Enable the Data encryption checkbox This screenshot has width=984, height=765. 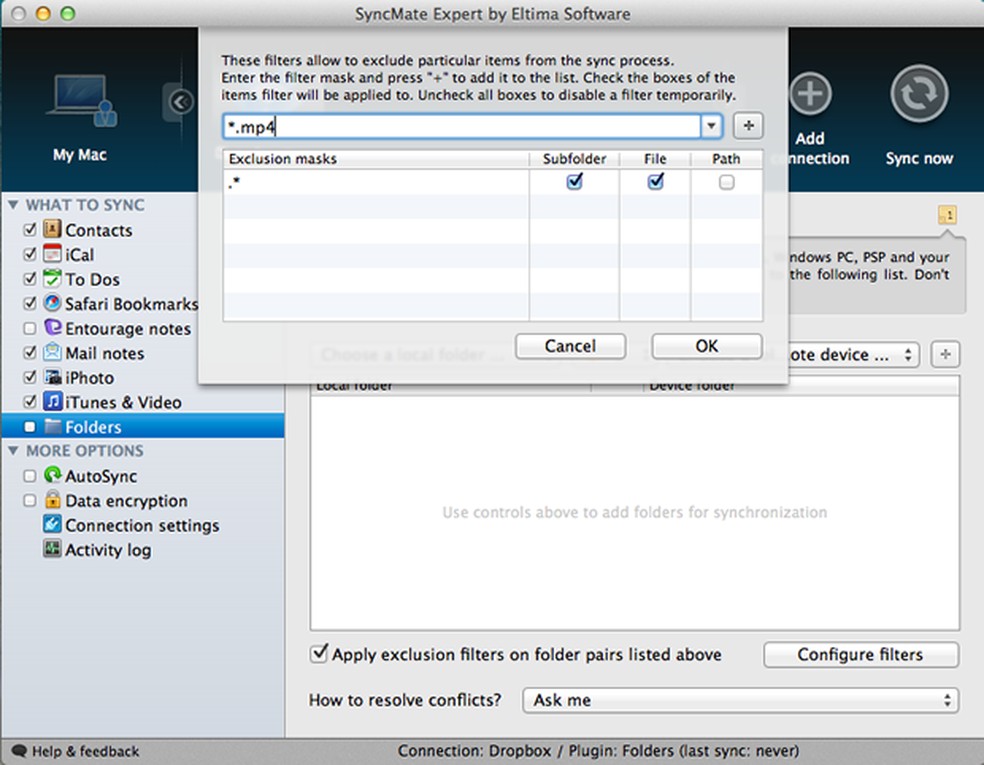(29, 500)
